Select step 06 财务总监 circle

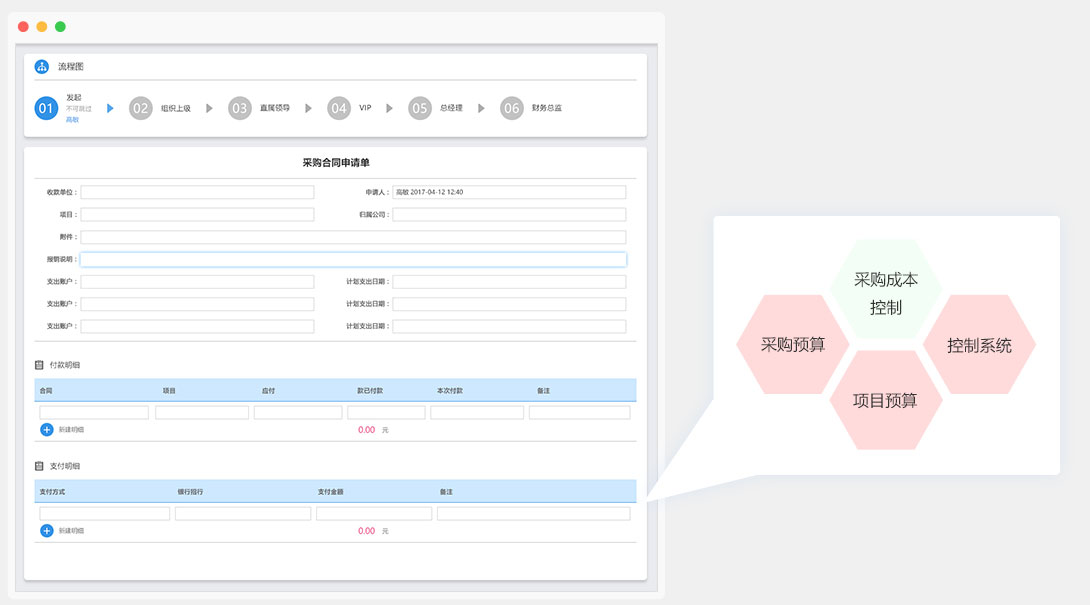pos(511,108)
